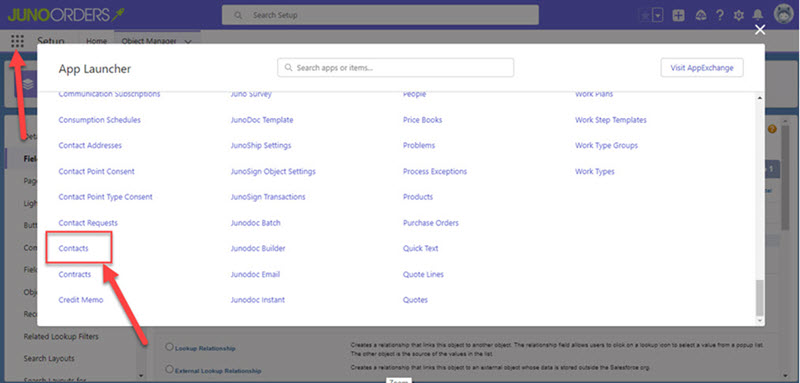The image size is (800, 383).
Task: Open Junodoc Builder
Action: [258, 248]
